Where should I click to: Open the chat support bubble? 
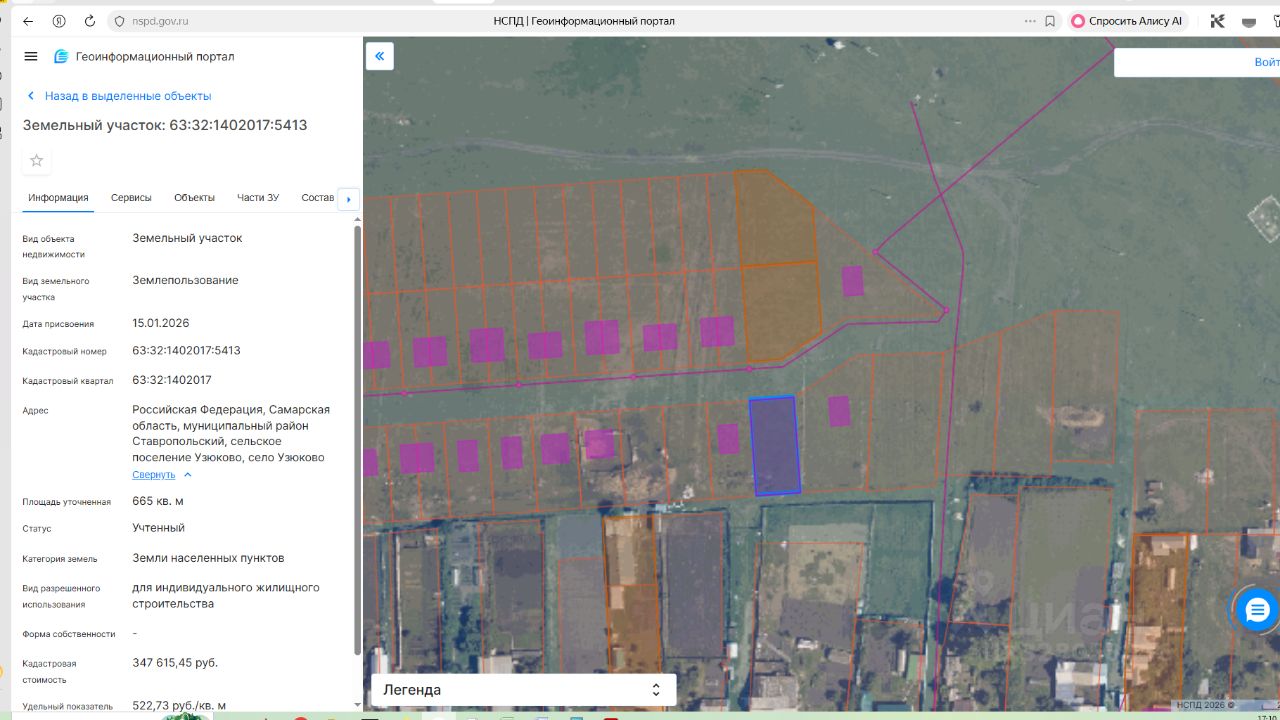tap(1257, 609)
